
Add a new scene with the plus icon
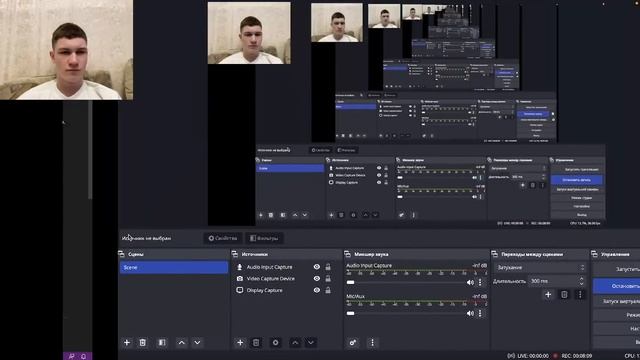tap(127, 342)
